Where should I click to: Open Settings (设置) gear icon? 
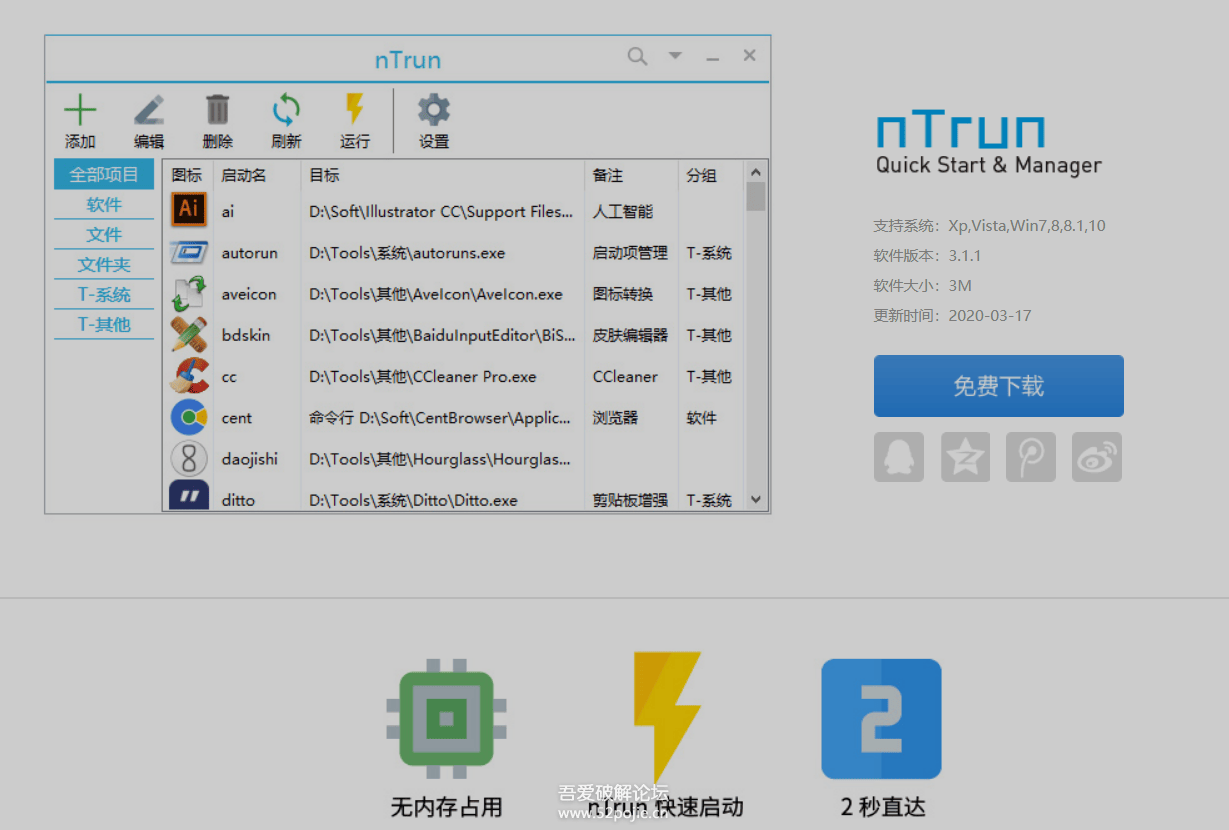(x=433, y=110)
